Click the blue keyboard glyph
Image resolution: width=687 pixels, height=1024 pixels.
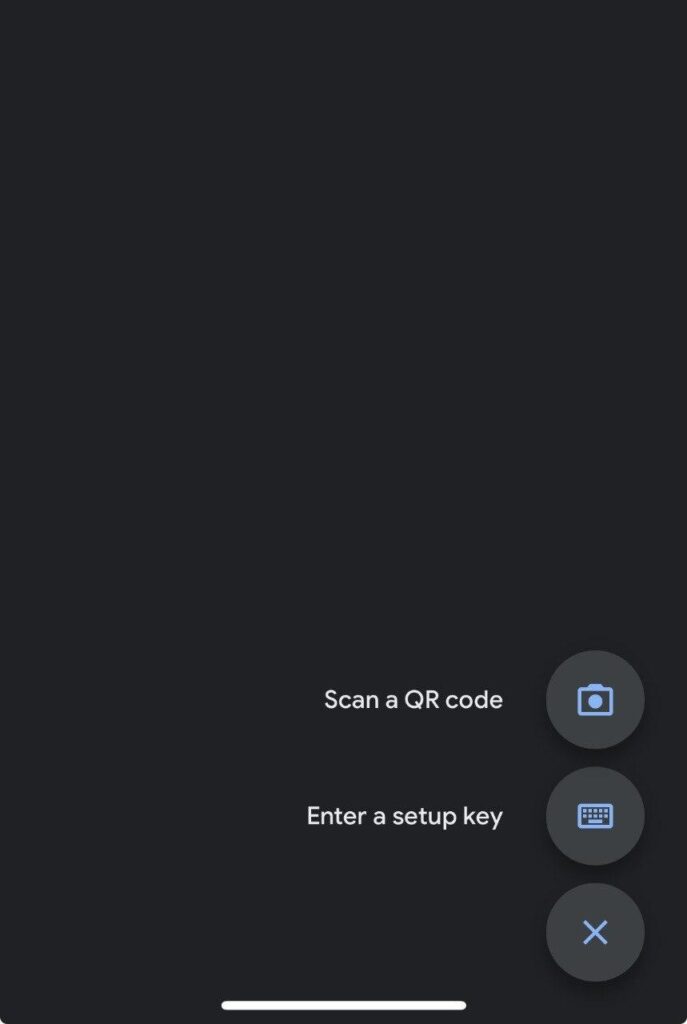coord(595,816)
